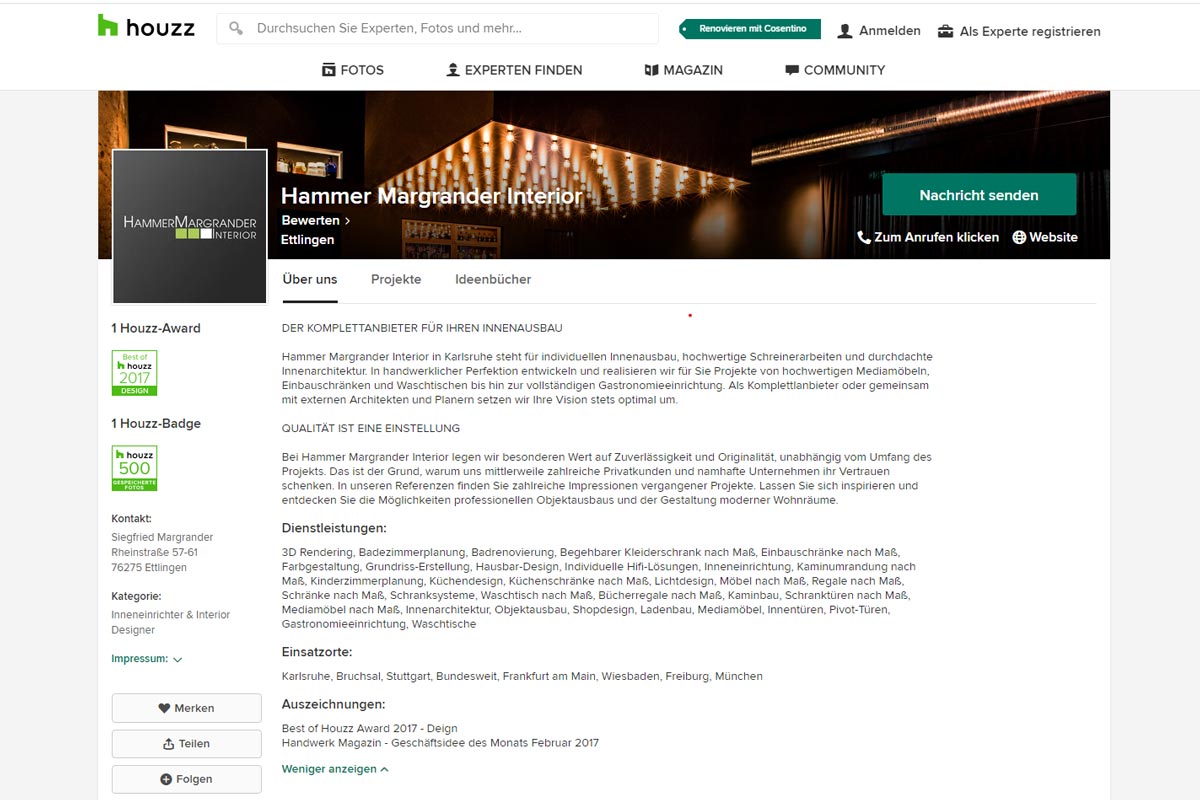Screen dimensions: 1200x800
Task: Click Bewerten to rate the company
Action: (x=316, y=220)
